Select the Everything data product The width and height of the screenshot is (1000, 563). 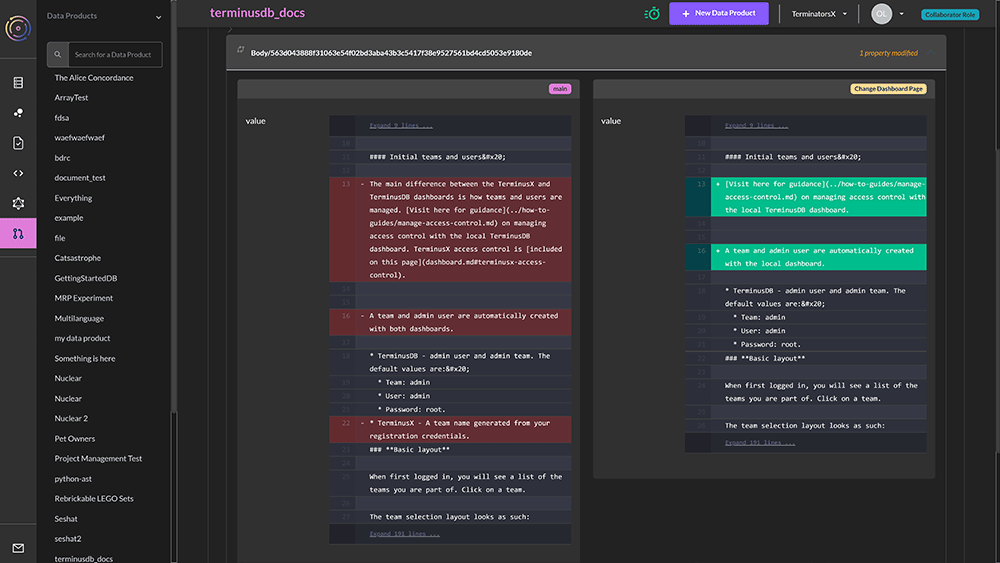coord(73,198)
